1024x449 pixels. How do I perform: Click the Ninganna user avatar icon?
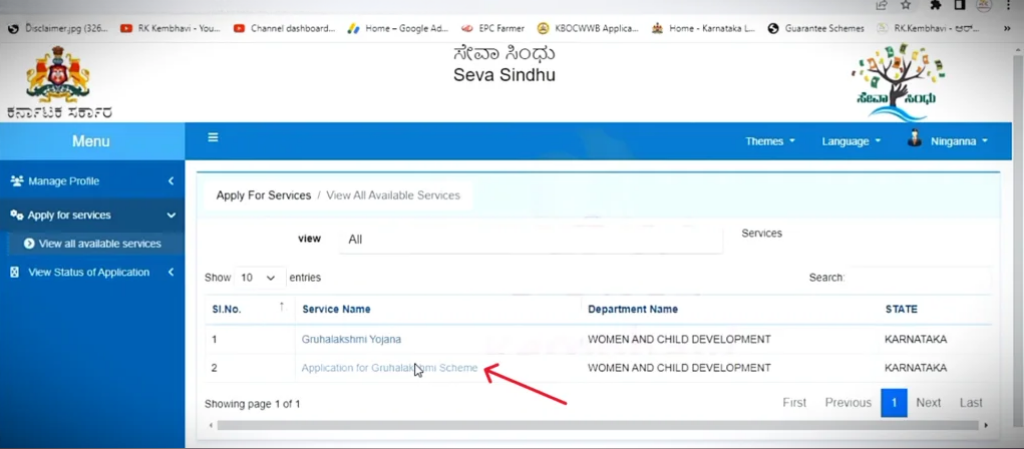tap(914, 140)
